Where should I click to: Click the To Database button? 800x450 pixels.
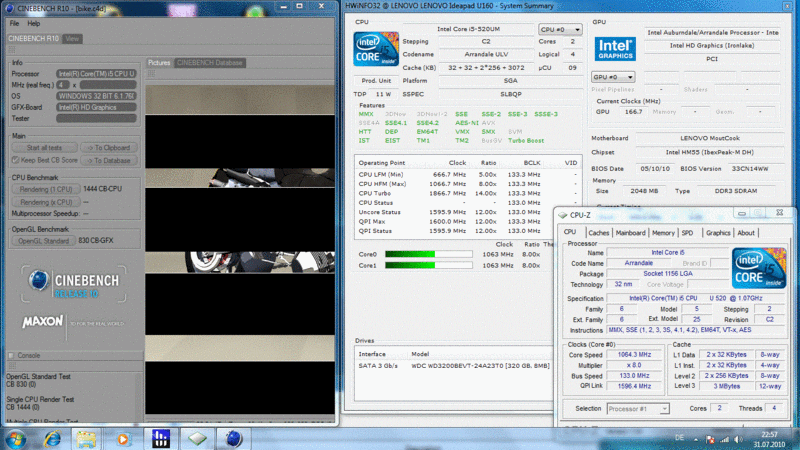[108, 160]
